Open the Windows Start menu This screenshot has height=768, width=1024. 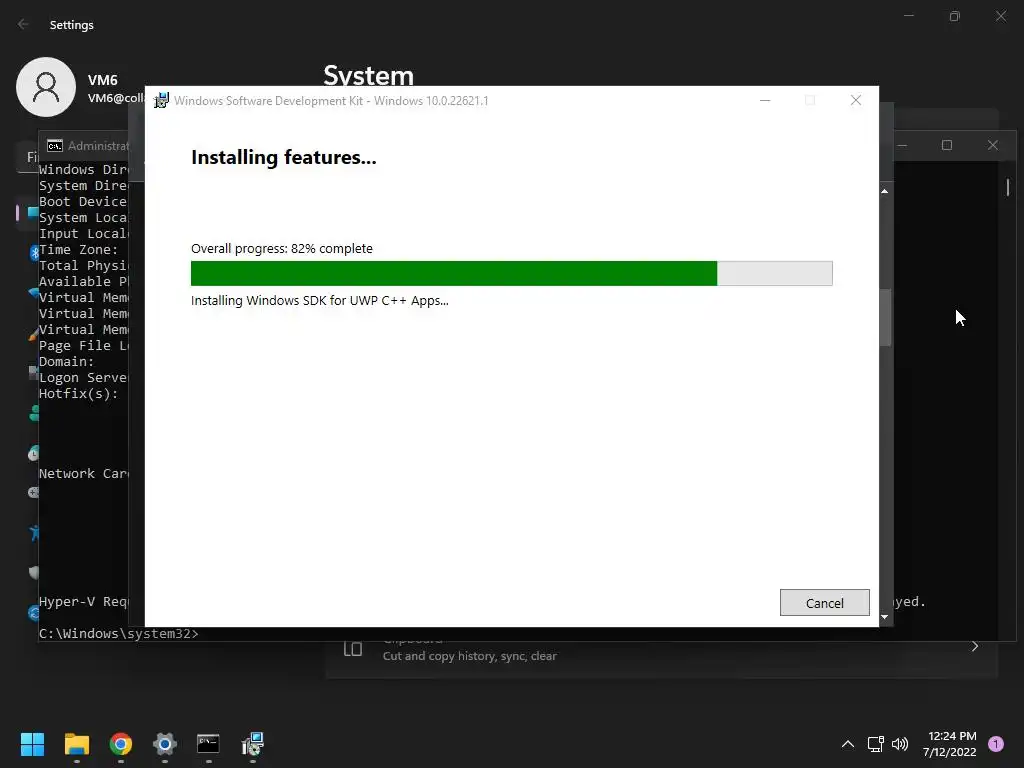[33, 744]
